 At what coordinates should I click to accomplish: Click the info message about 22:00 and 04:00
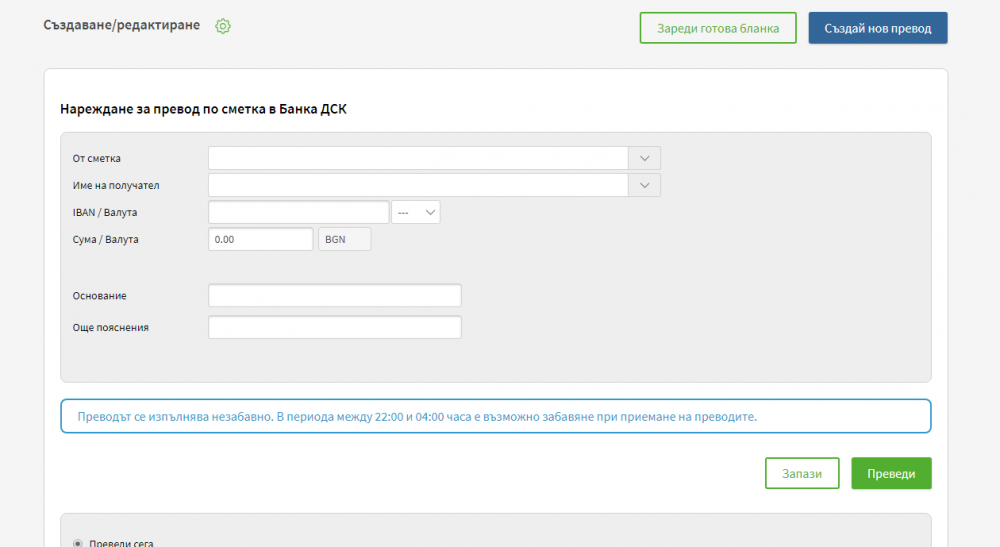[496, 416]
